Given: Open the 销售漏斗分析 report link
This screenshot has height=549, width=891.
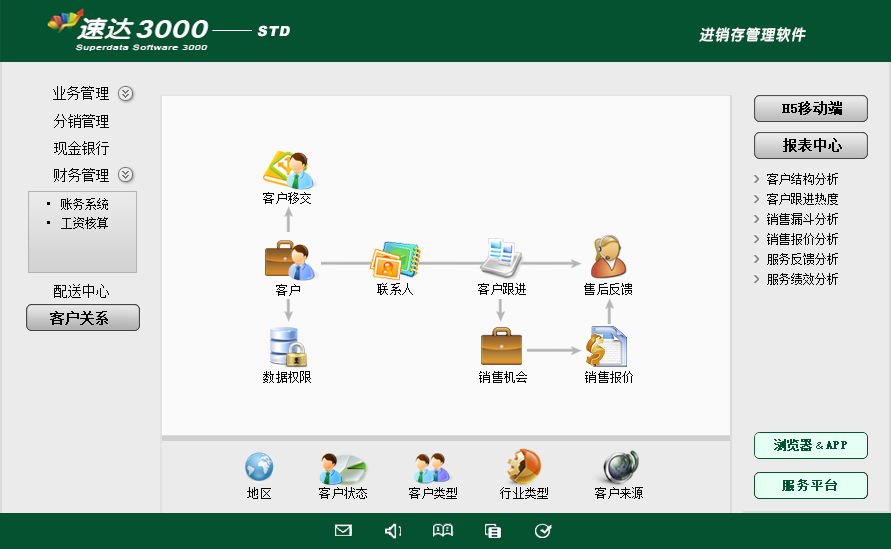Looking at the screenshot, I should pyautogui.click(x=802, y=219).
